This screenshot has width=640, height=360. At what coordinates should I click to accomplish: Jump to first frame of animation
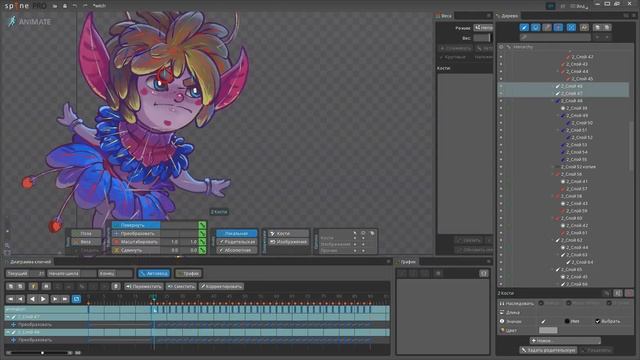point(11,299)
